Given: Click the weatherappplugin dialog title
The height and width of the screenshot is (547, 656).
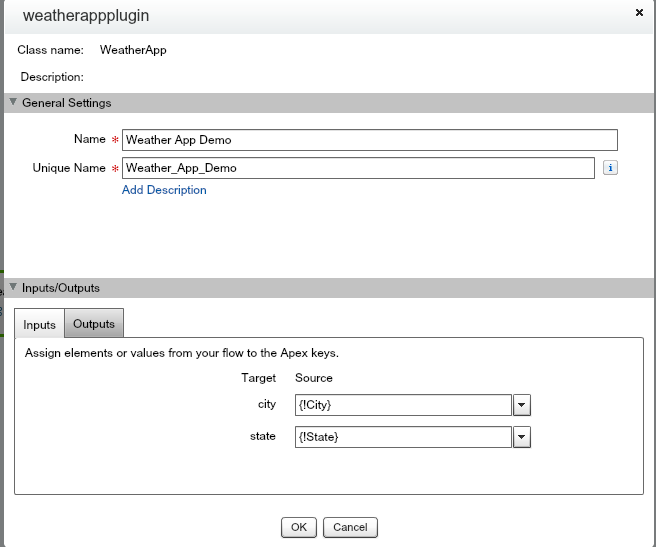Looking at the screenshot, I should pos(86,16).
